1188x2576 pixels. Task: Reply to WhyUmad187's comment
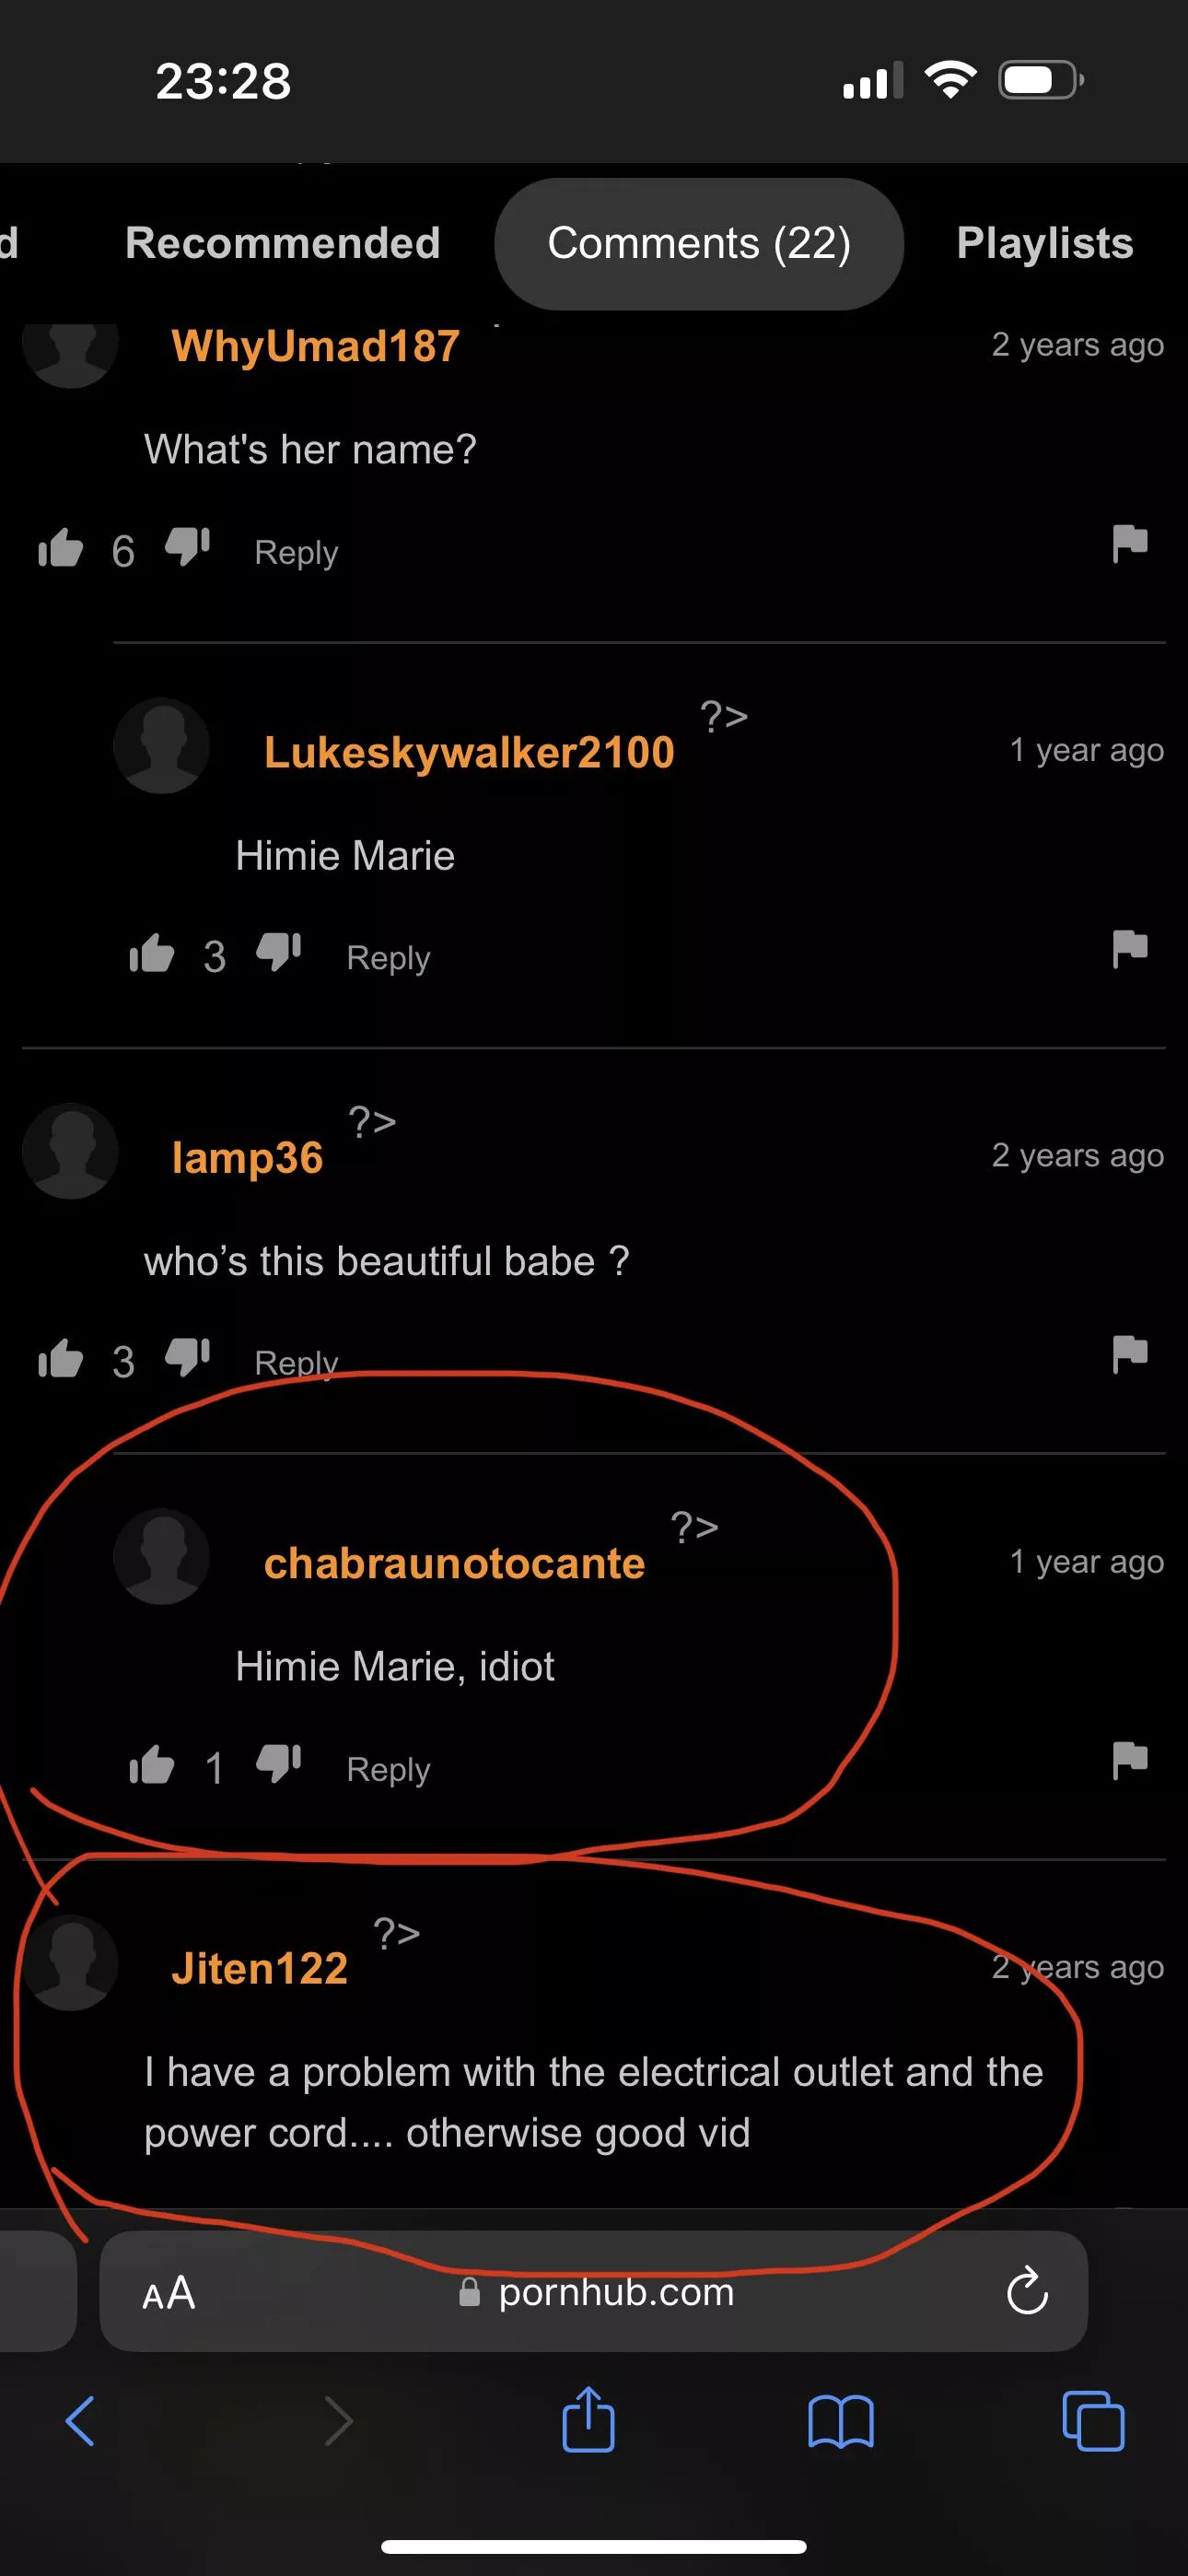[296, 552]
